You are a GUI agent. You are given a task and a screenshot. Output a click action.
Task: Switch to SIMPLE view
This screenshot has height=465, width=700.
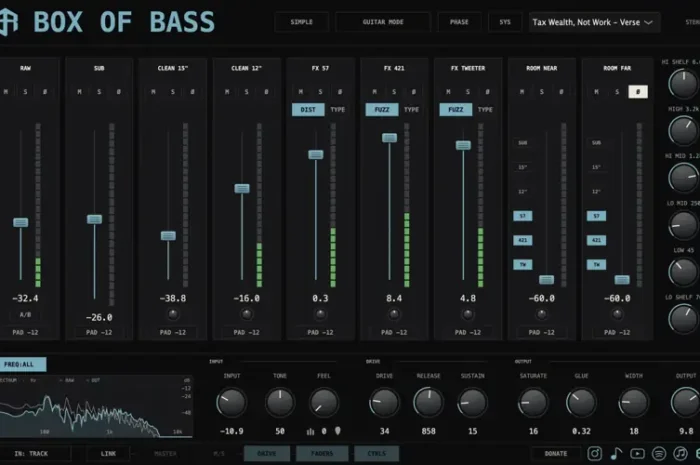(302, 22)
